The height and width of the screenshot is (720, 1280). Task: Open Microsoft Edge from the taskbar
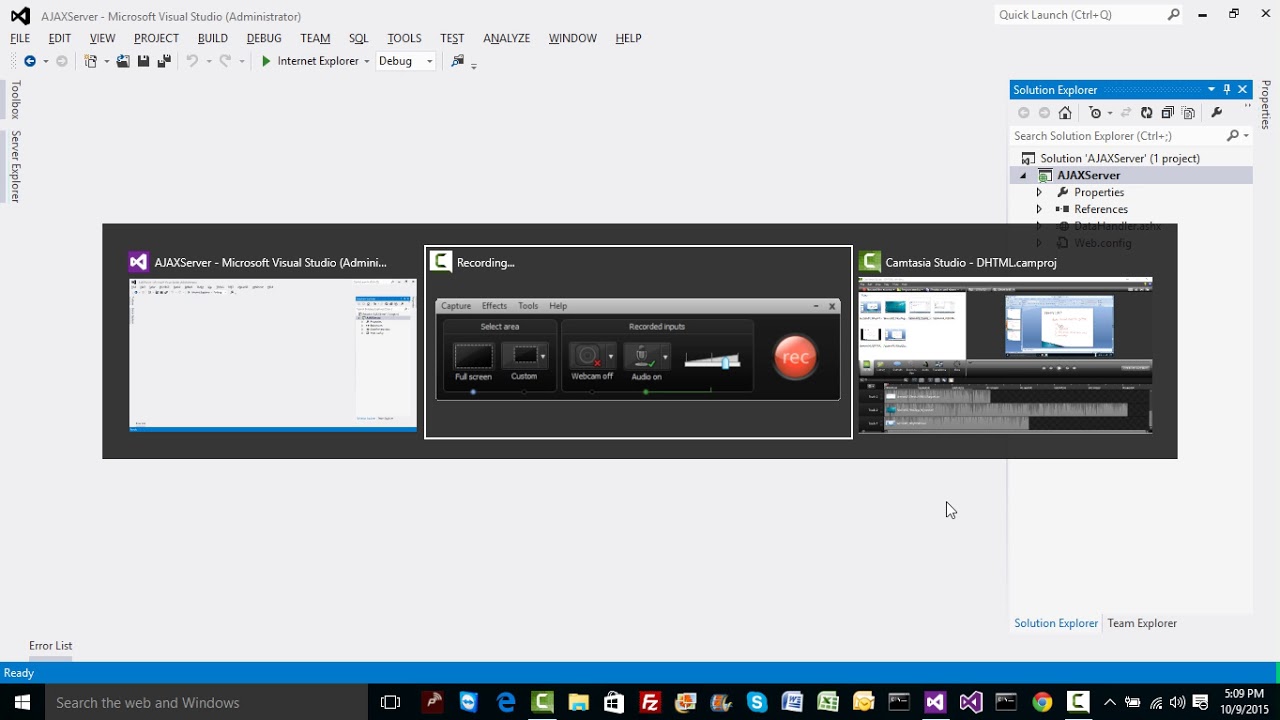click(x=506, y=702)
